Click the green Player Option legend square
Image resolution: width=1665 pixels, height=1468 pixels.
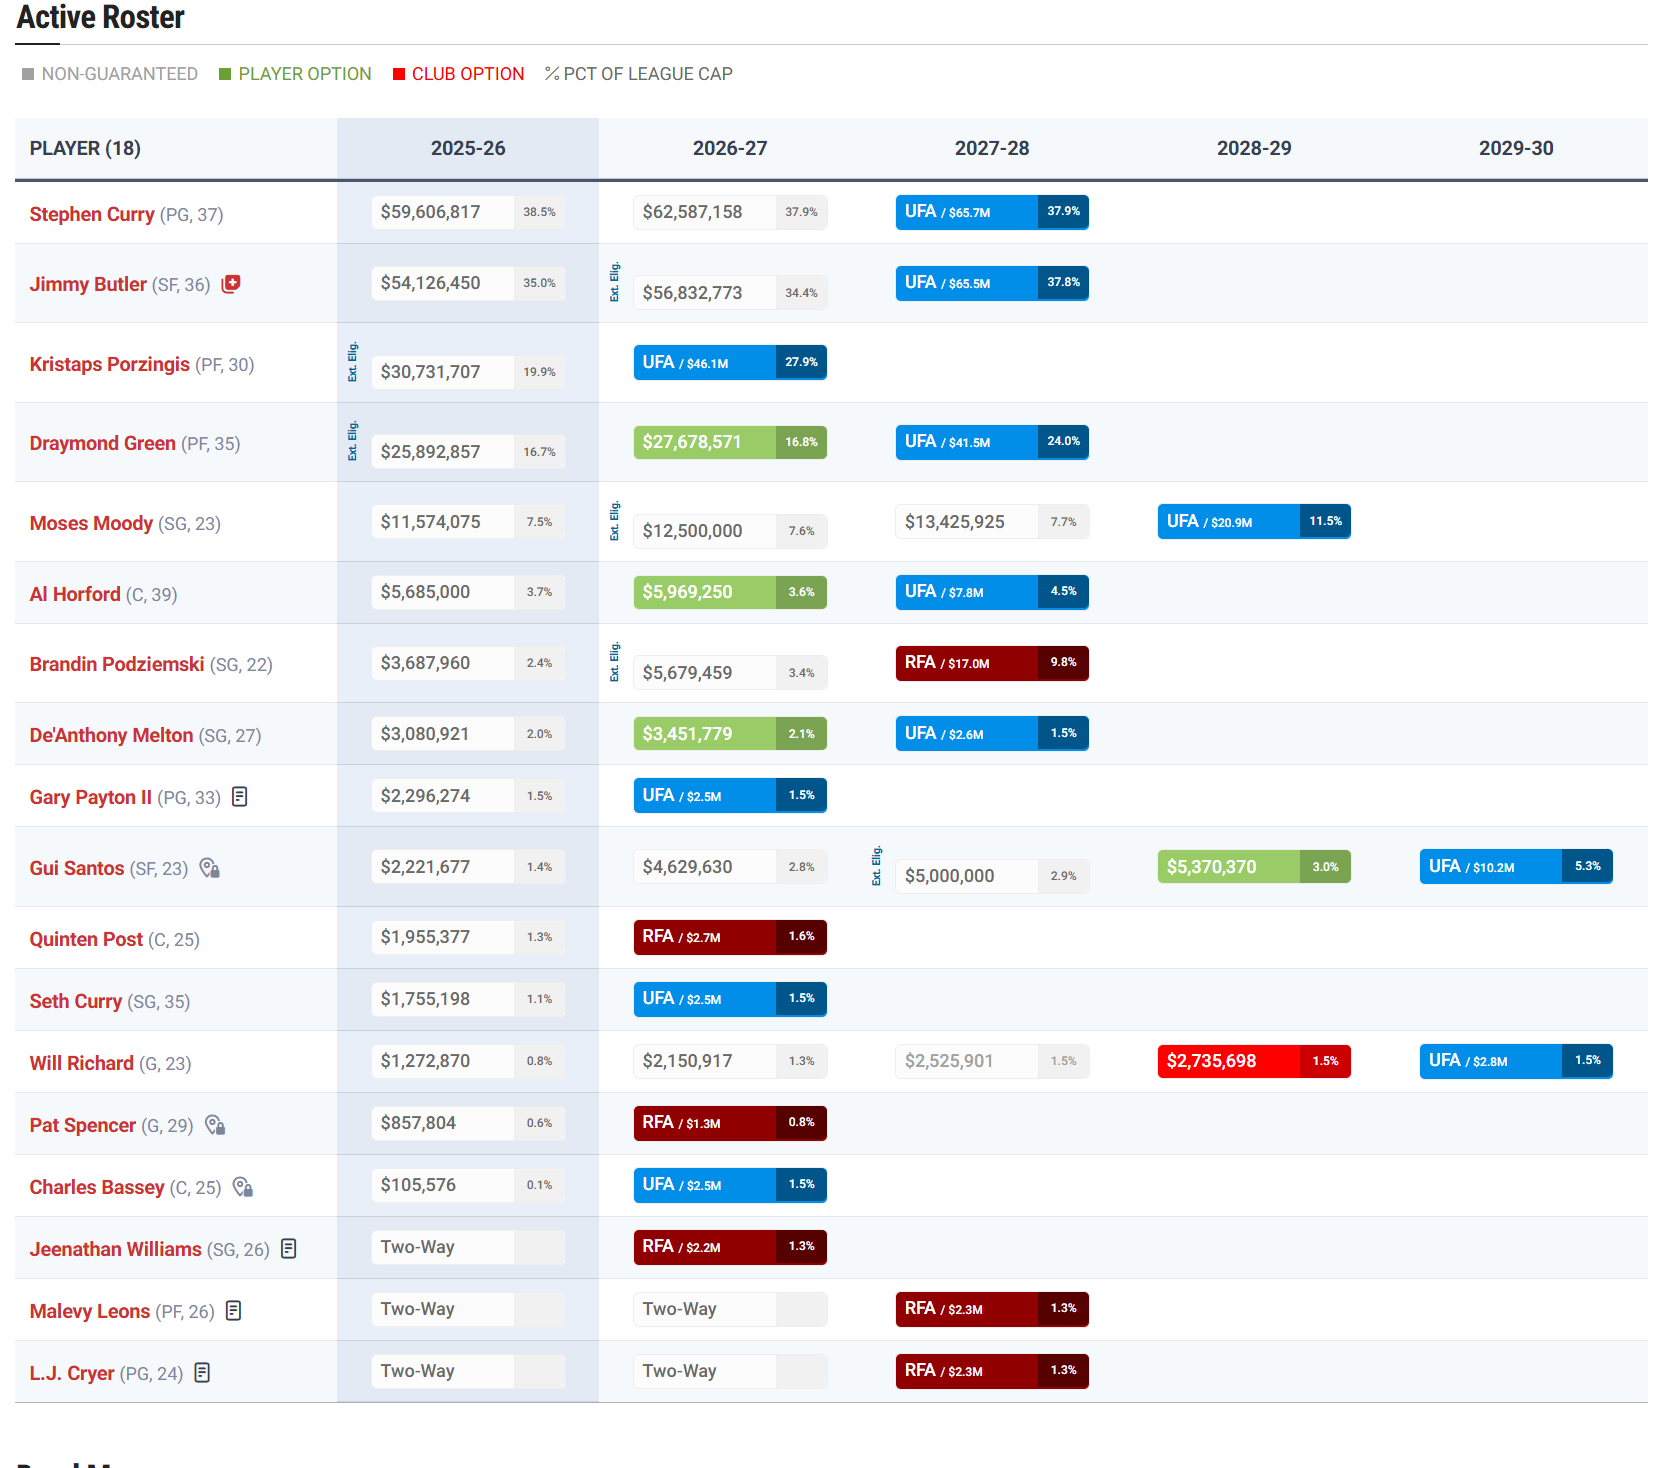[x=225, y=74]
